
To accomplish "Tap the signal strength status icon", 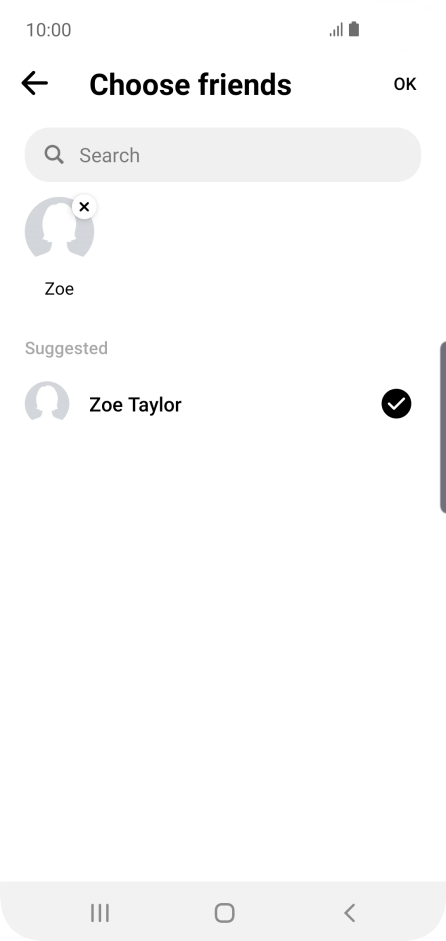I will tap(336, 29).
